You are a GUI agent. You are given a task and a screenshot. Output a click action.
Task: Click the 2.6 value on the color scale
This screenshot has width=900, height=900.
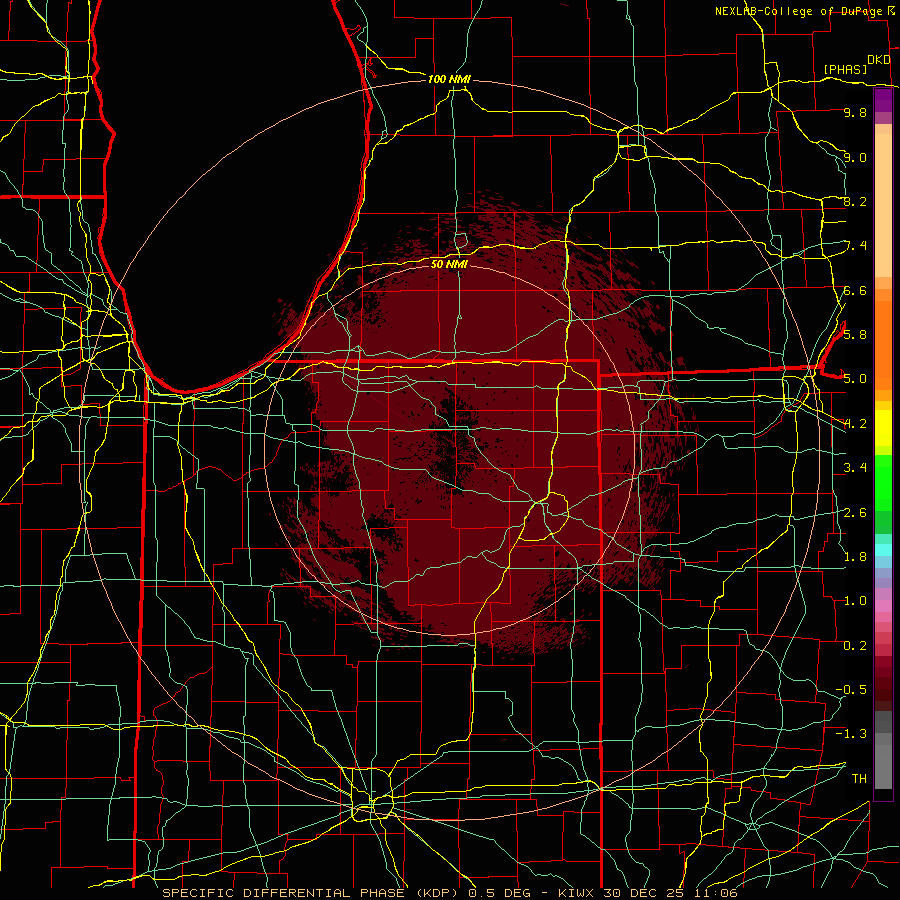point(855,512)
